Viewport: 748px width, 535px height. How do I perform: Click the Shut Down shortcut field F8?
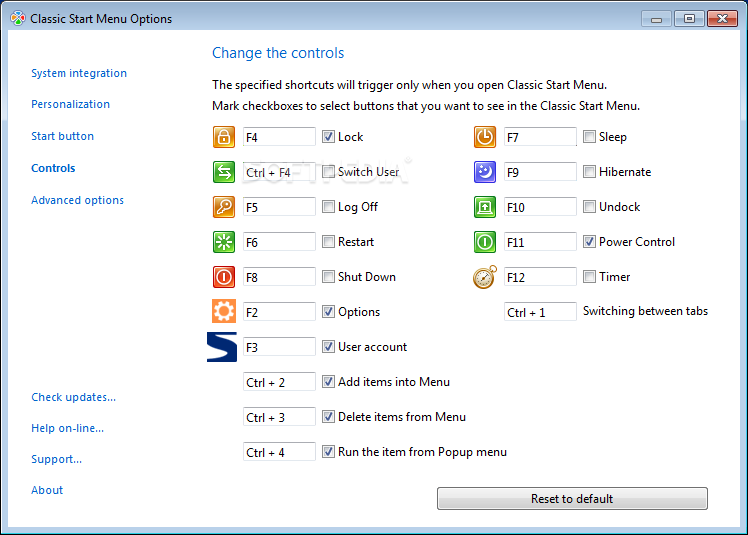point(279,277)
